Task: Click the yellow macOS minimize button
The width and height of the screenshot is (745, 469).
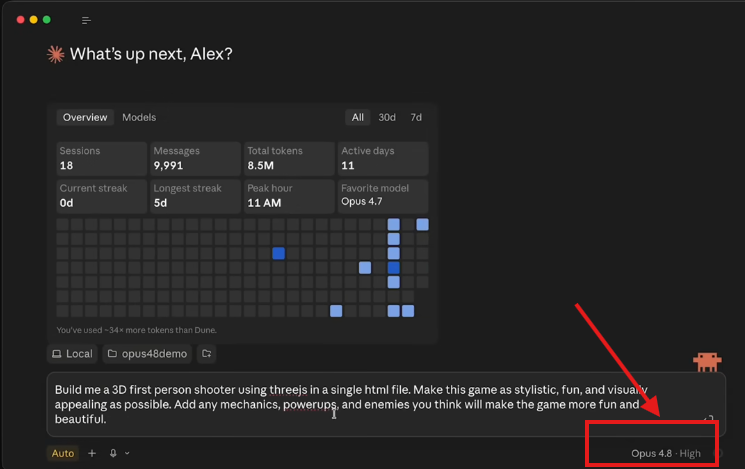Action: tap(33, 19)
